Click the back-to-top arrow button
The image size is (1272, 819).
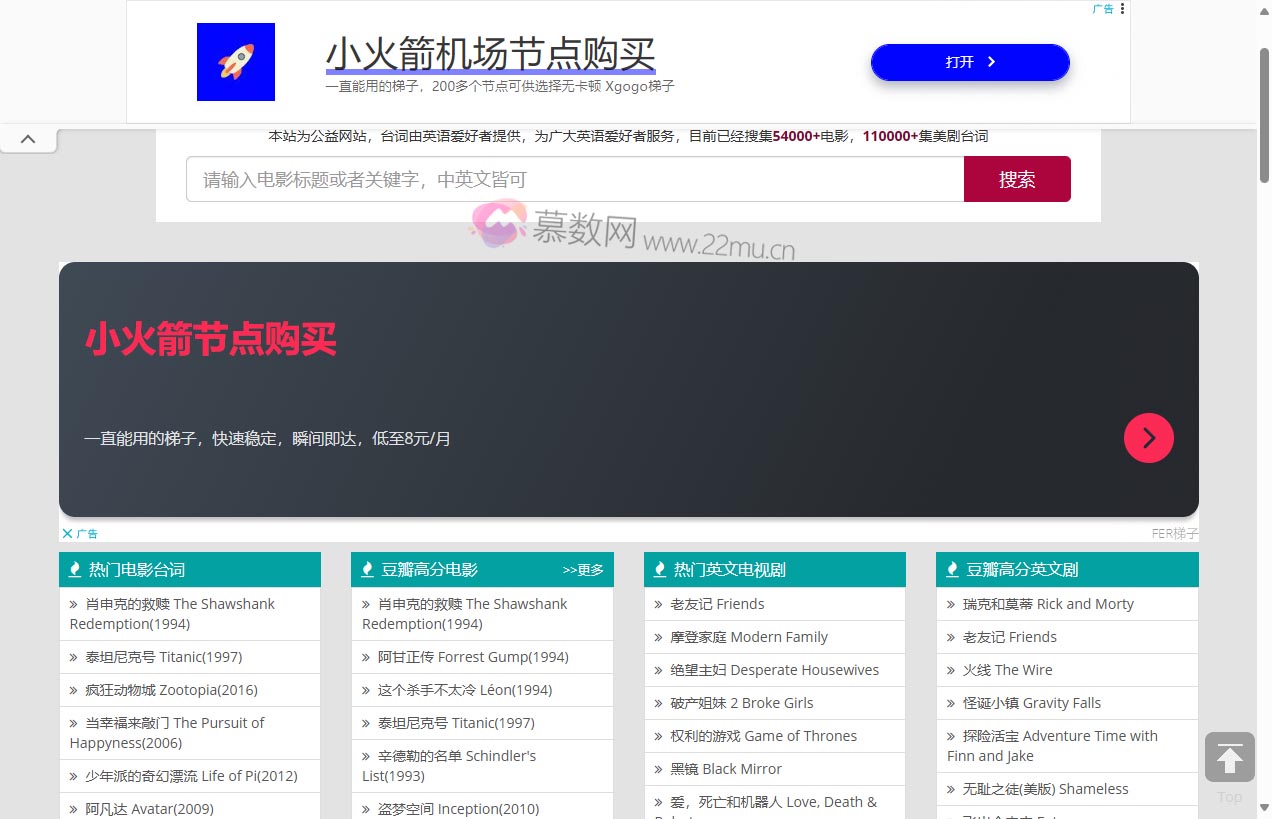1229,757
